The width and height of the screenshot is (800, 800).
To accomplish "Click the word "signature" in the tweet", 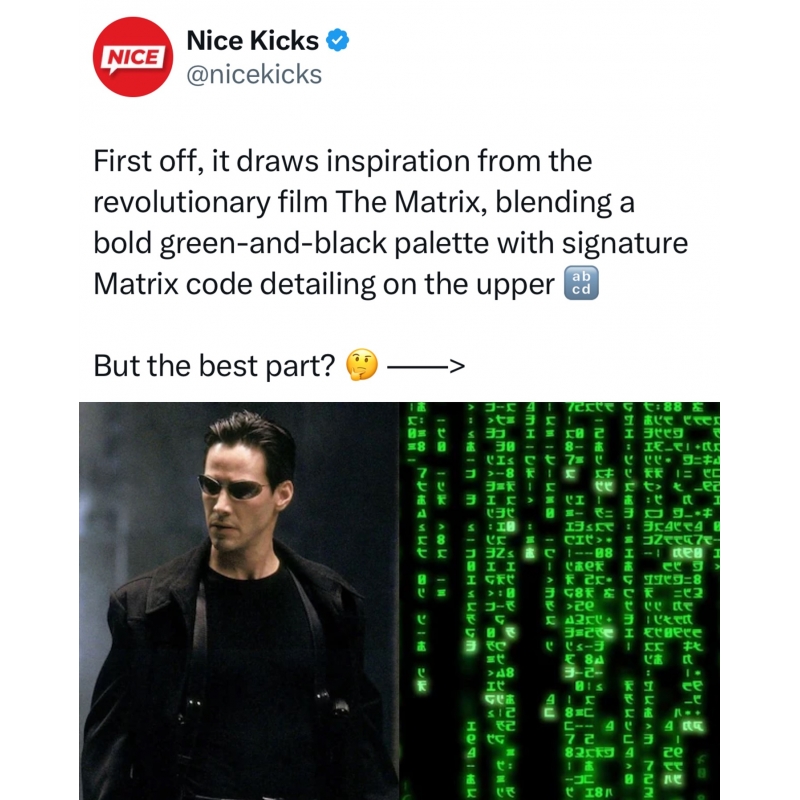I will pyautogui.click(x=625, y=243).
